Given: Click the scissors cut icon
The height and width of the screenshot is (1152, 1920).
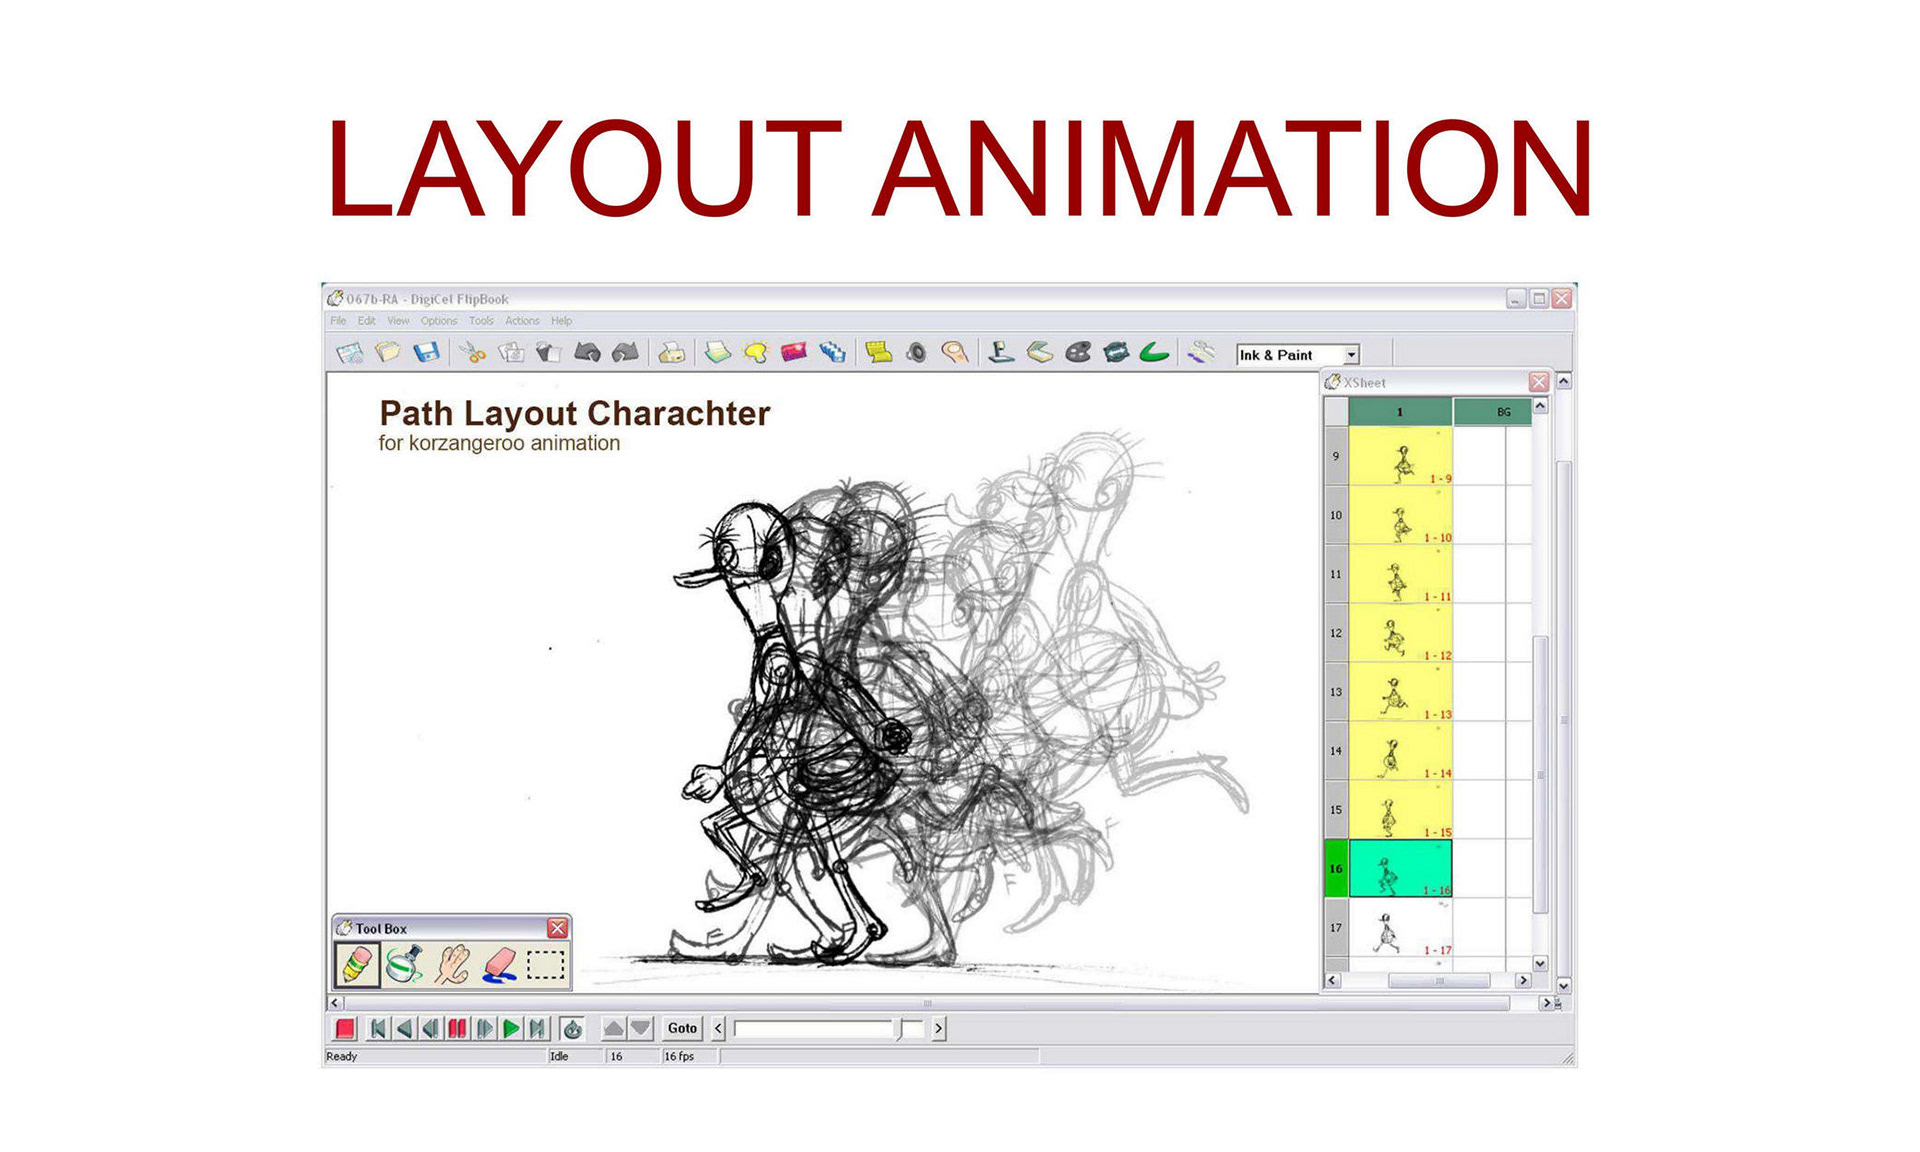Looking at the screenshot, I should (x=473, y=353).
